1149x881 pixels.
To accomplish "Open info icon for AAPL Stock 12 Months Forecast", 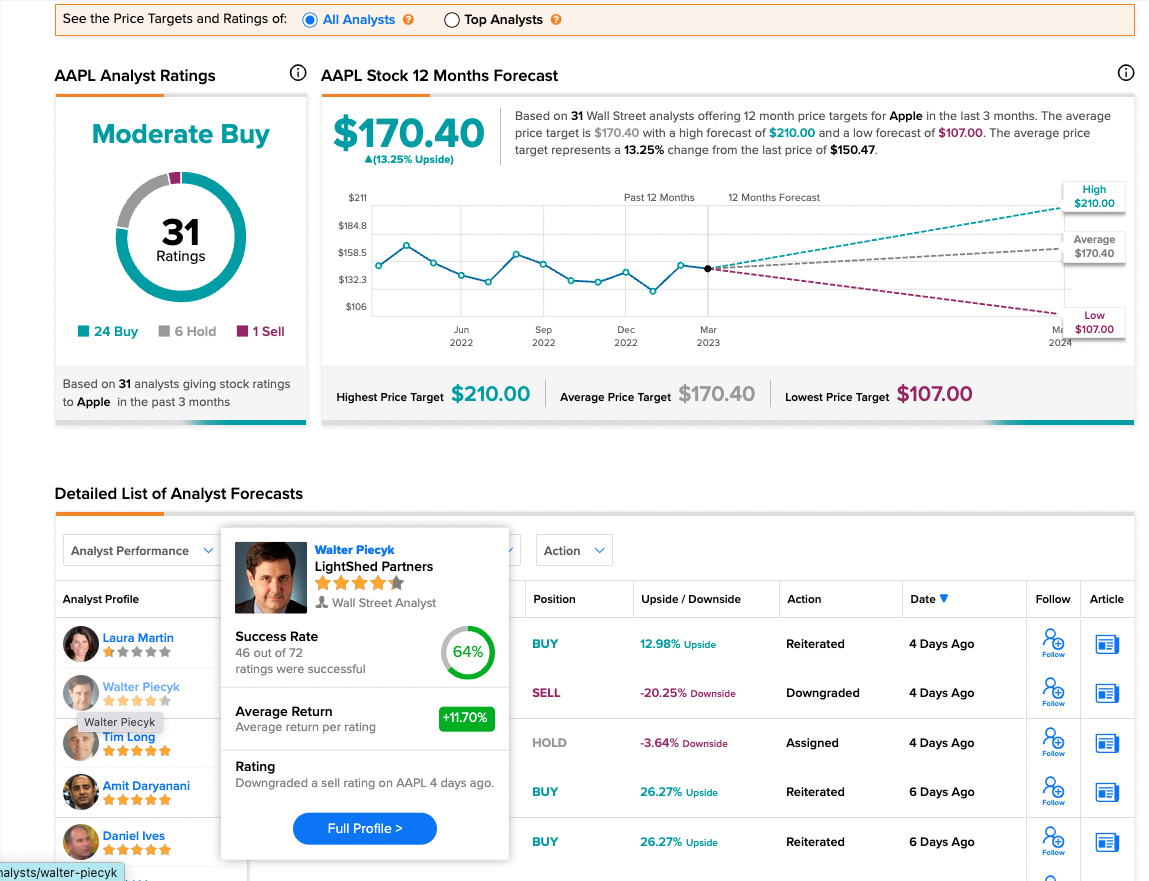I will coord(1126,73).
